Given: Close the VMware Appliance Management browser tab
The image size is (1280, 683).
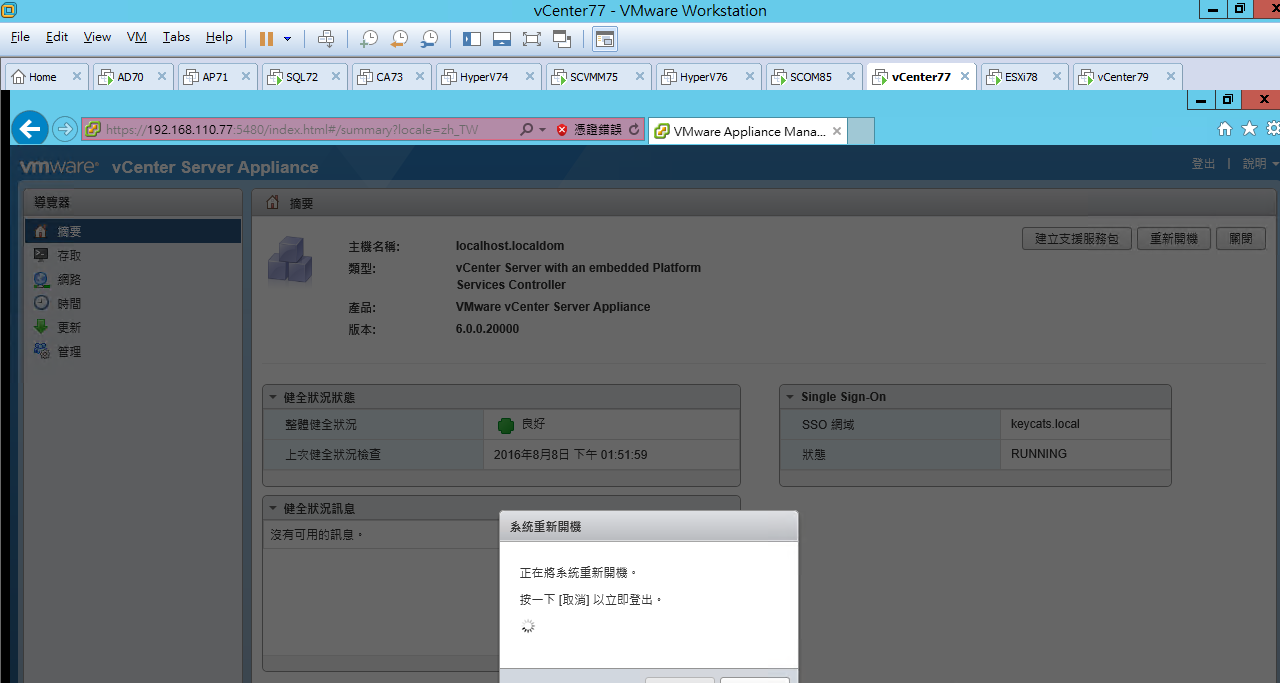Looking at the screenshot, I should (x=837, y=131).
